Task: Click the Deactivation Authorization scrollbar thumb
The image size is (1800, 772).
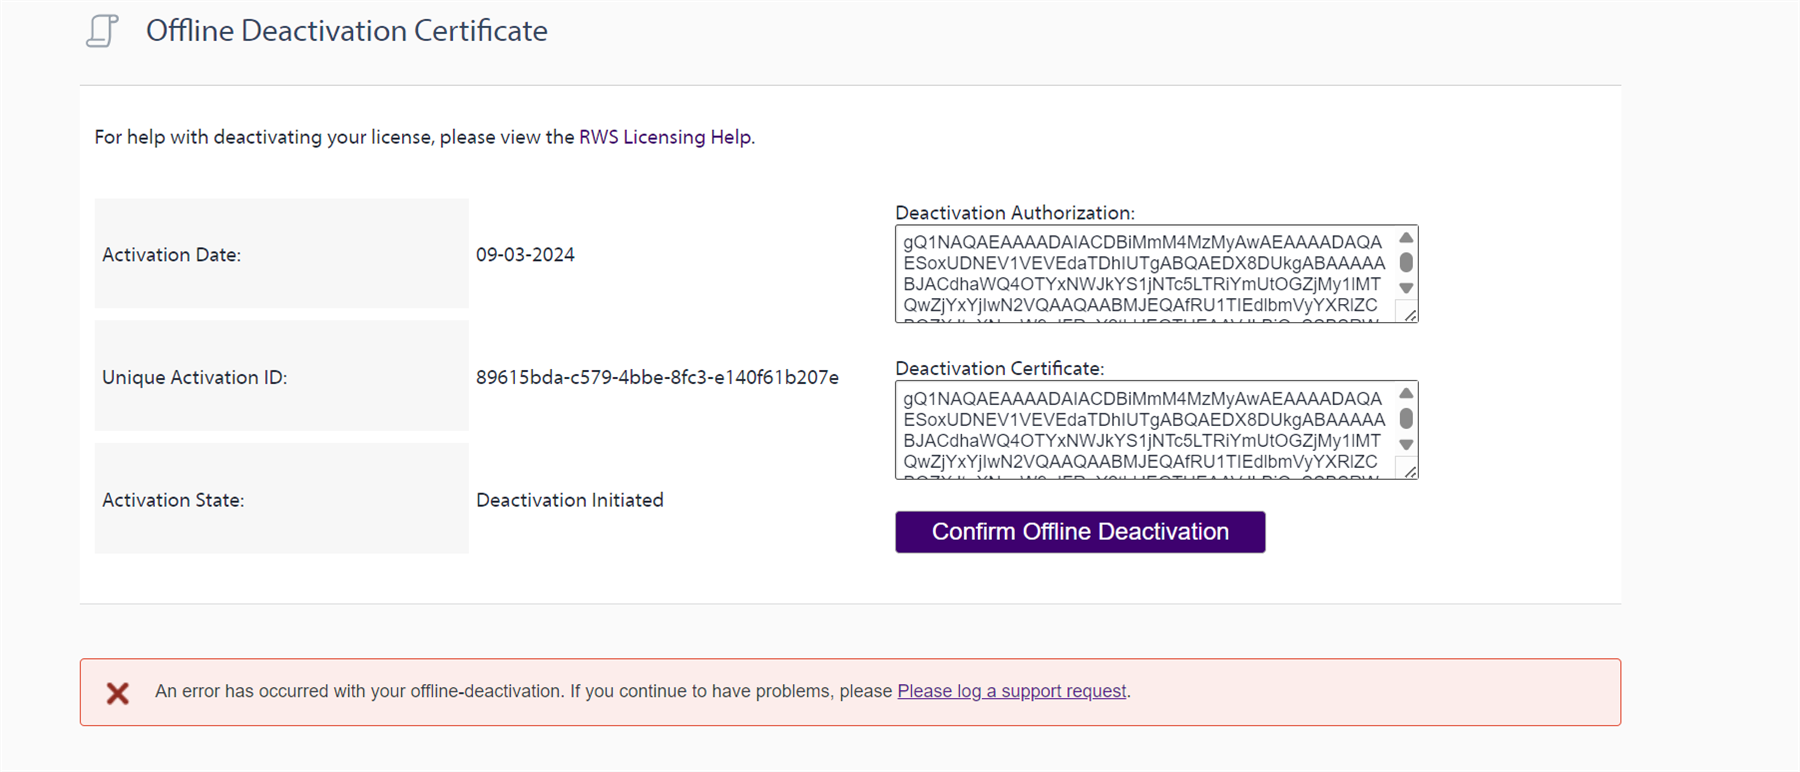Action: pos(1406,262)
